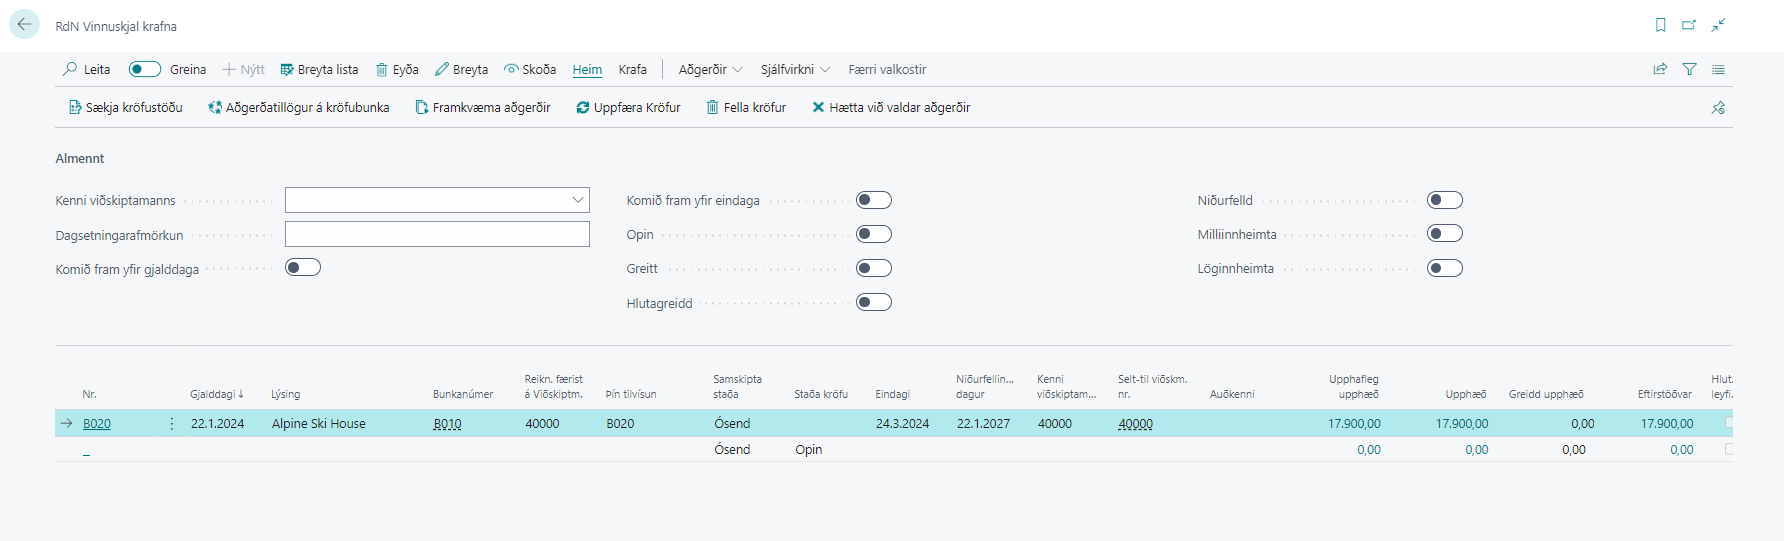The height and width of the screenshot is (541, 1784).
Task: Toggle the Greina switch
Action: (145, 69)
